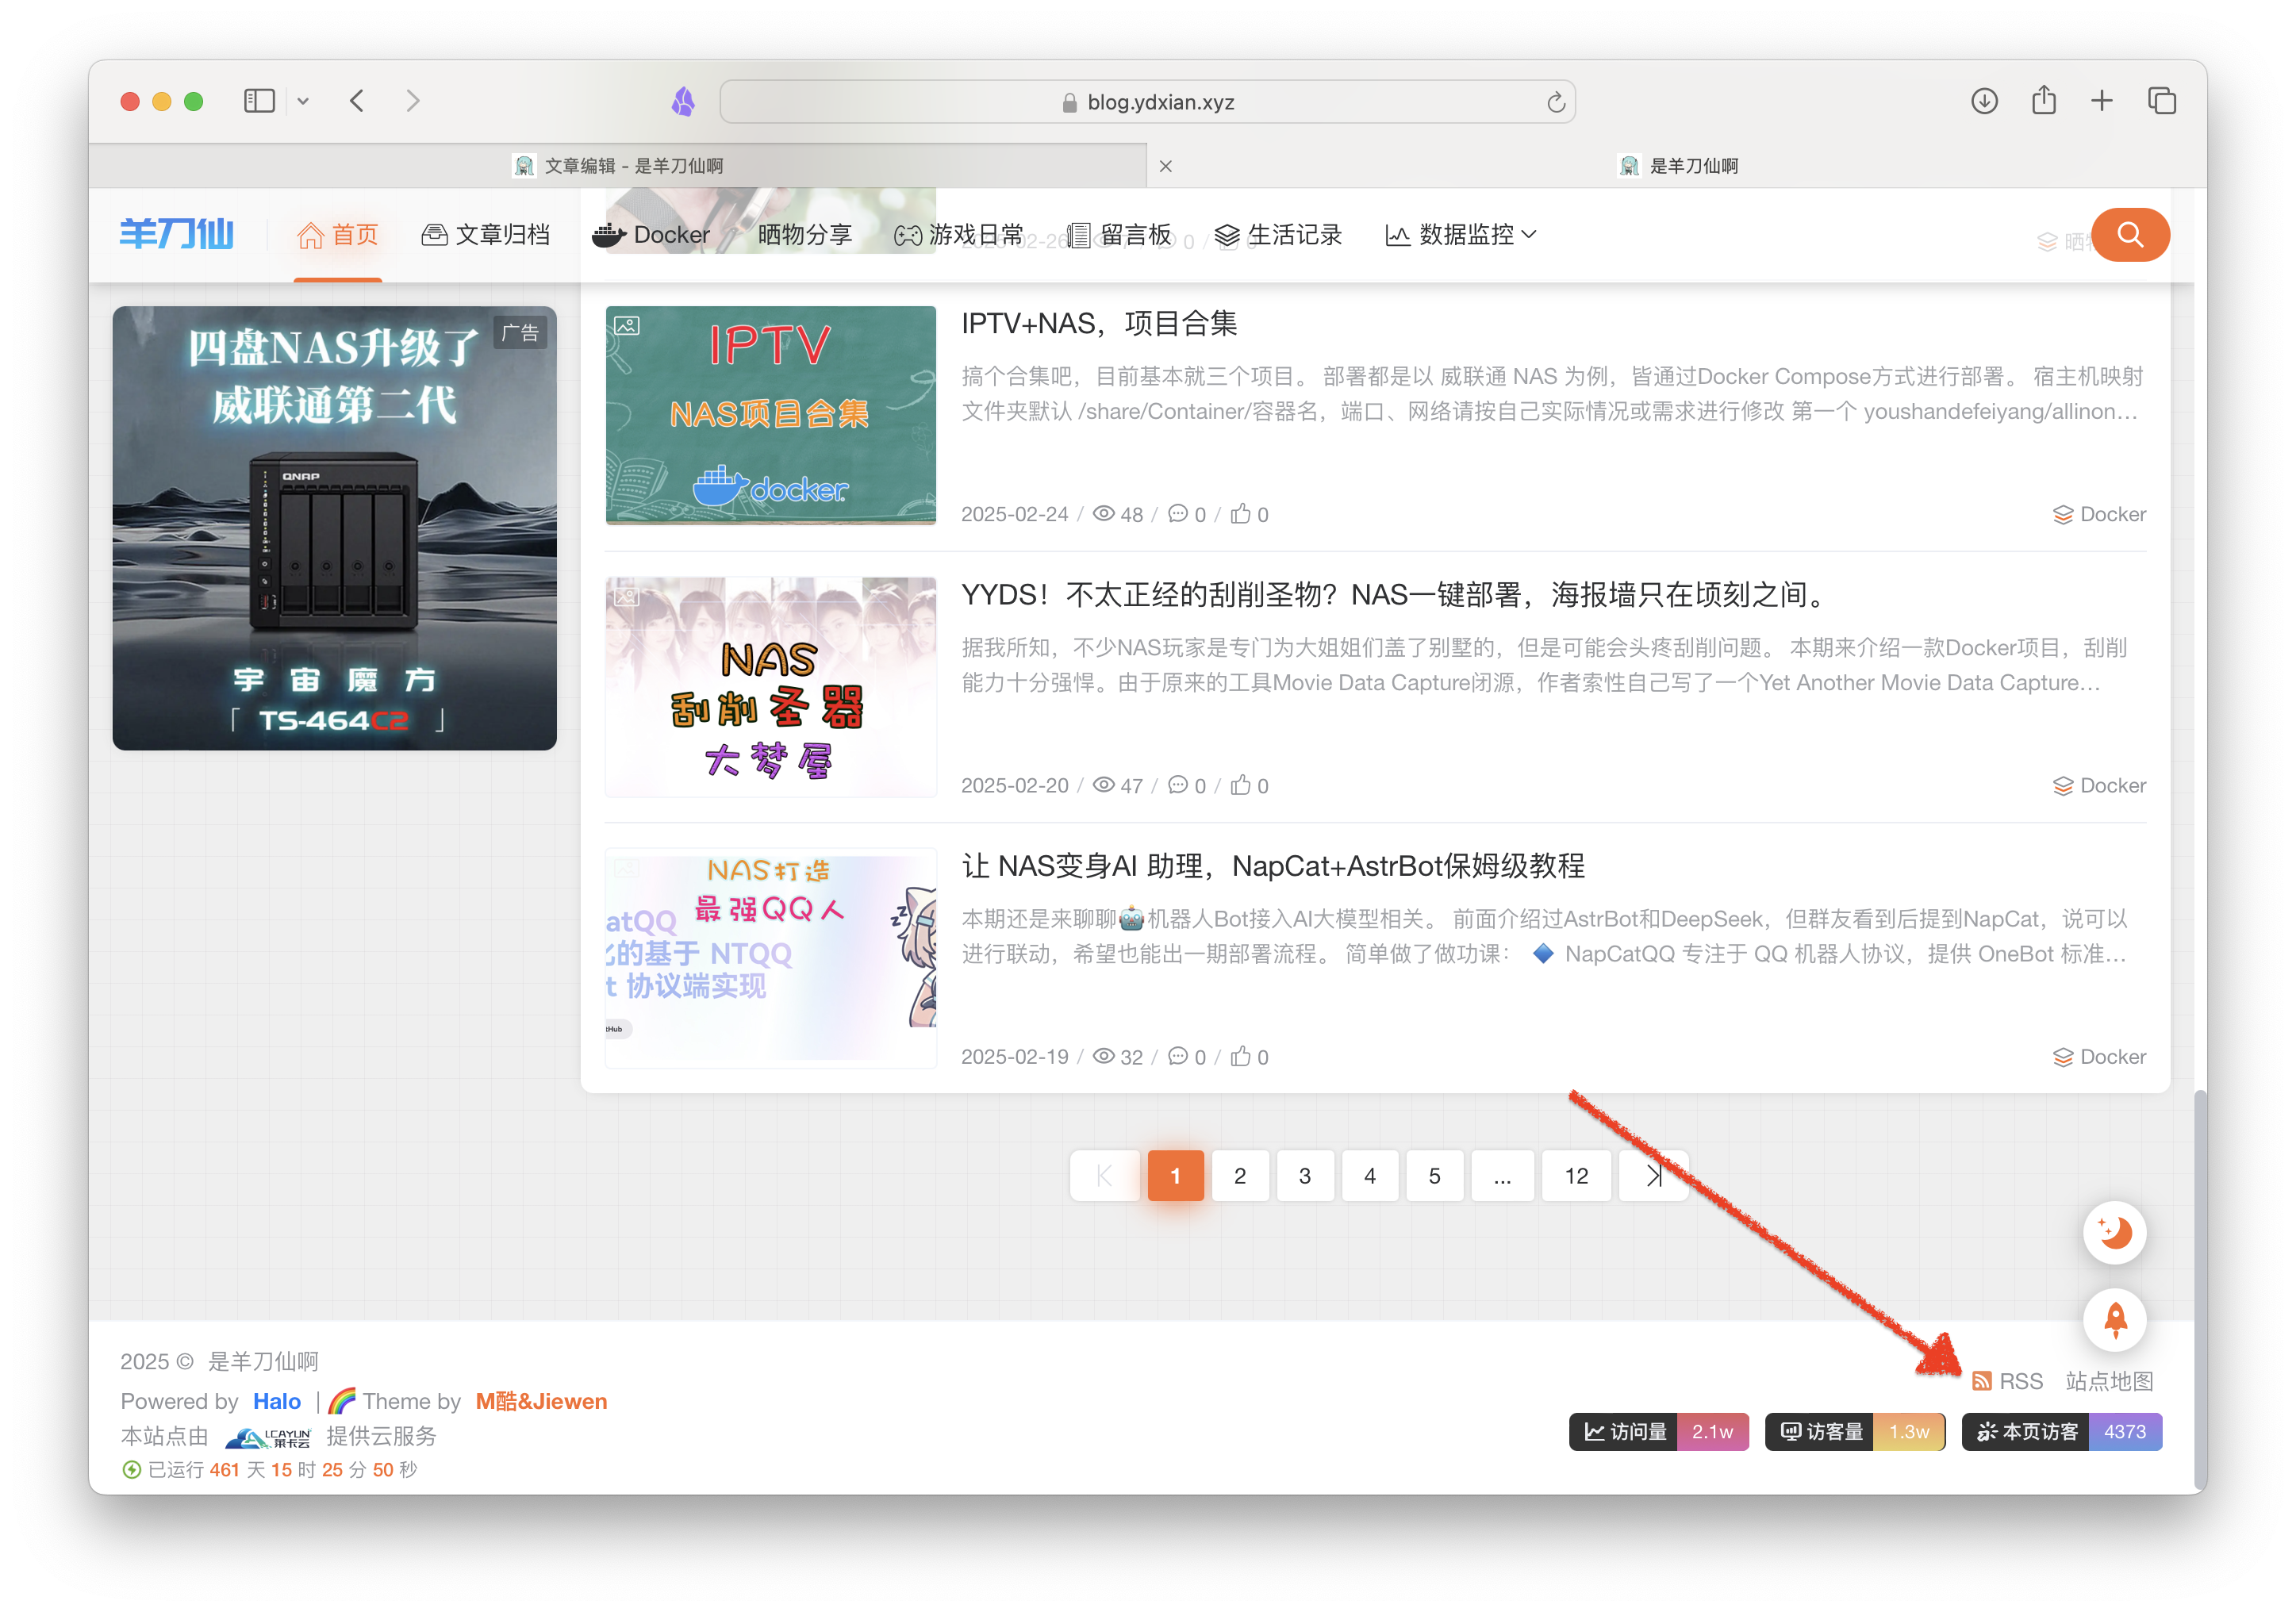Go to pagination page 4
Screen dimensions: 2296x1612
coord(1370,1176)
